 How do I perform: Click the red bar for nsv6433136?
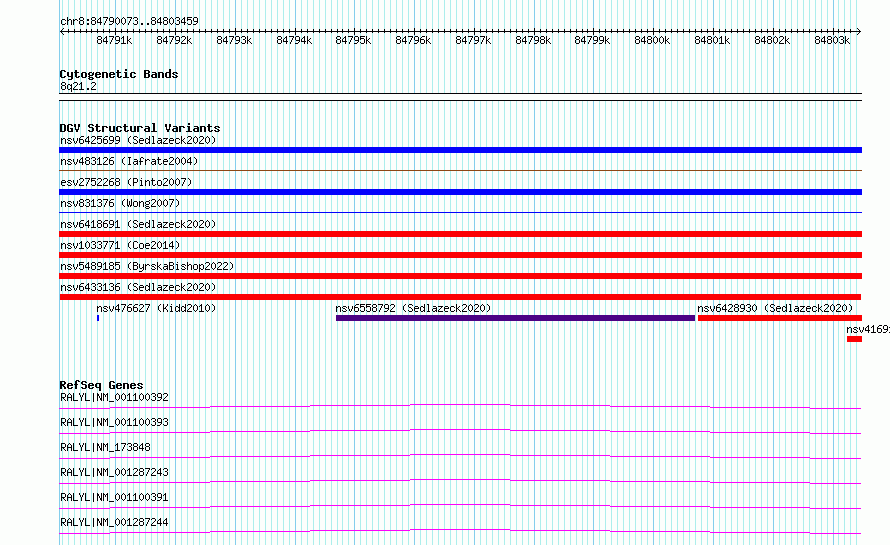[460, 297]
